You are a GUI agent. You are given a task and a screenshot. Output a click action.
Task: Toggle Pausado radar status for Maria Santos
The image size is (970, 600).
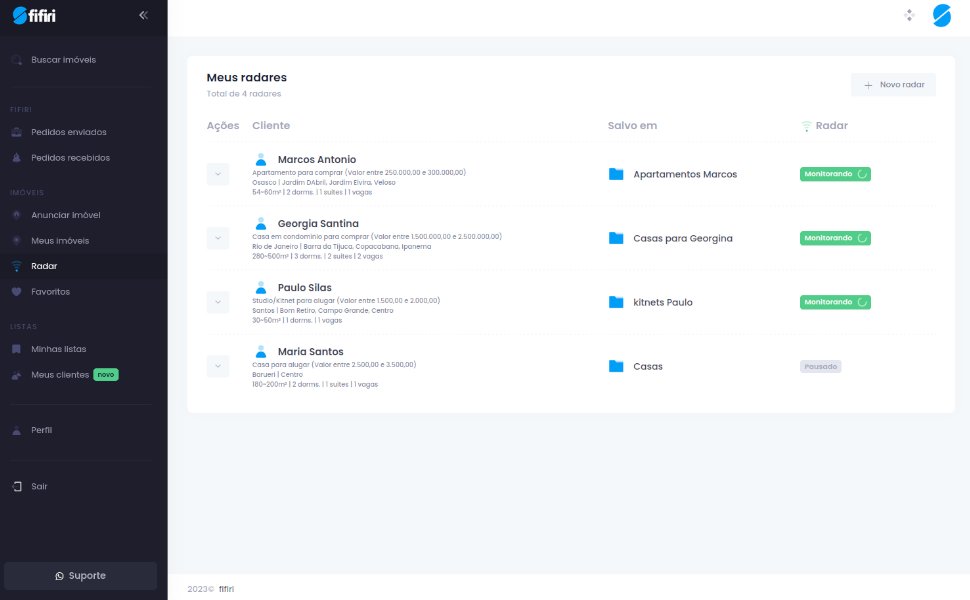point(820,366)
